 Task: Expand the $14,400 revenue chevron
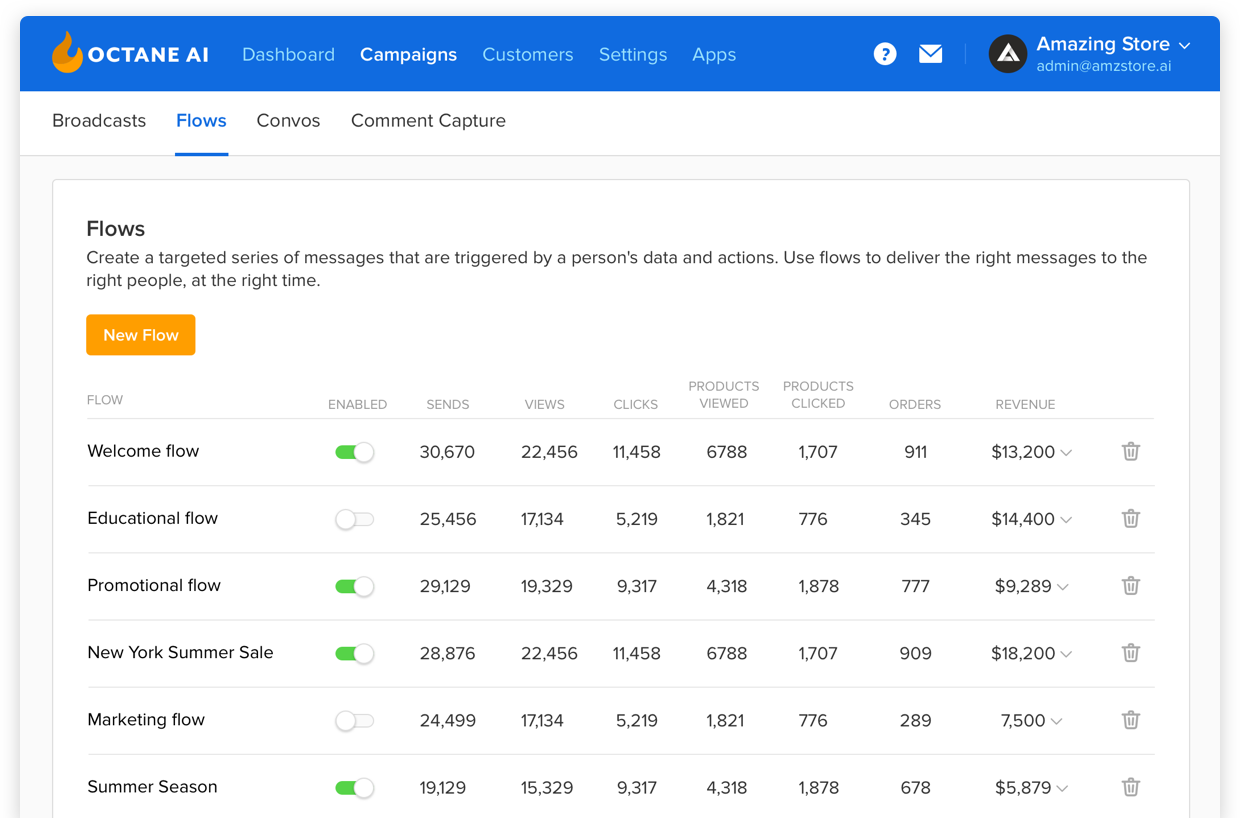[1066, 520]
